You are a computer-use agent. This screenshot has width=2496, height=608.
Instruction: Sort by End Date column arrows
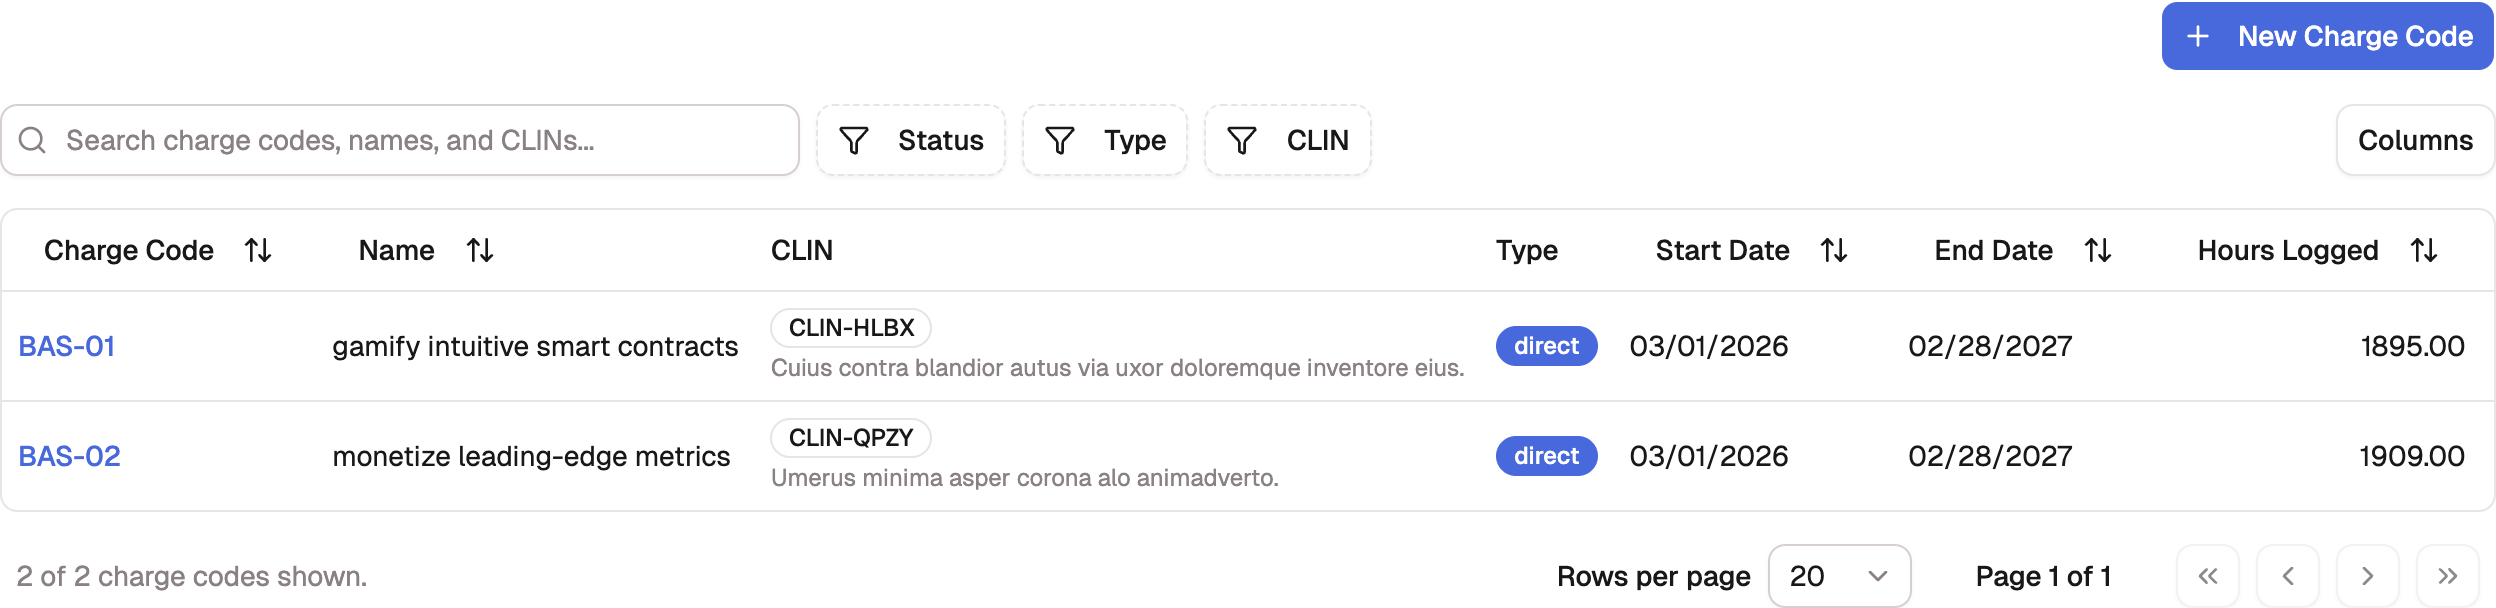tap(2098, 250)
